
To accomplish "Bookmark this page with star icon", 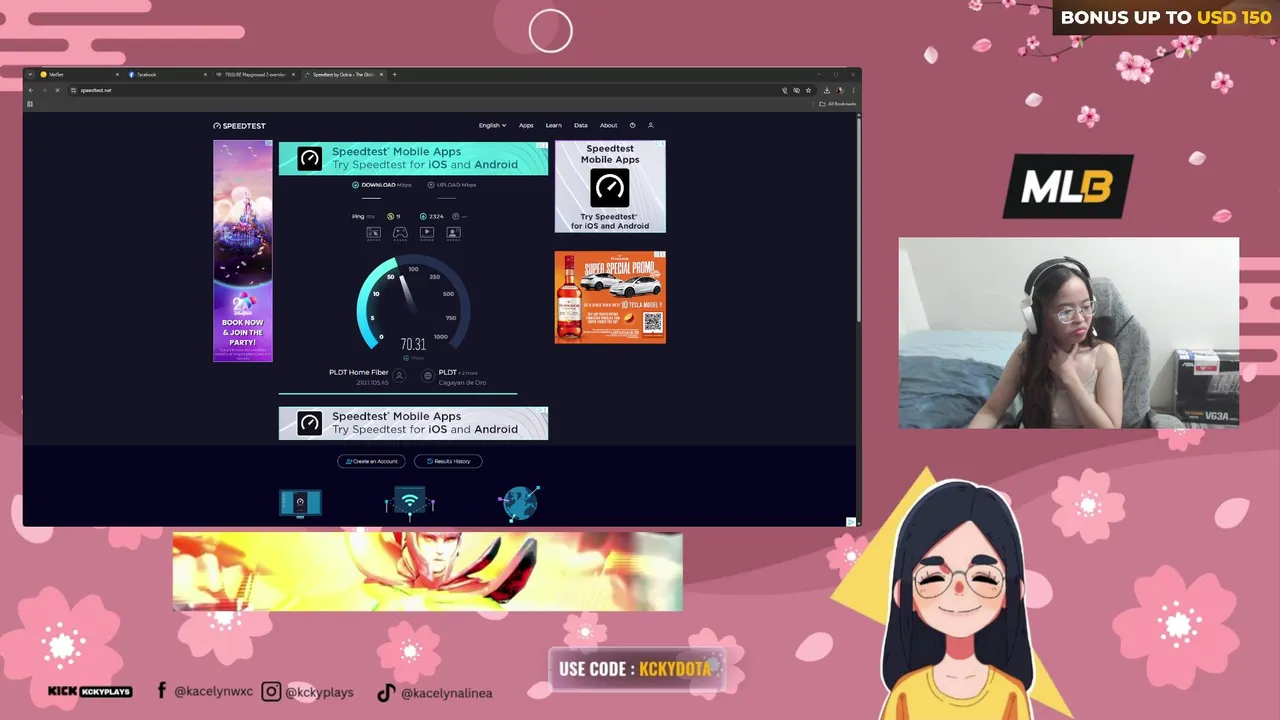I will click(808, 90).
